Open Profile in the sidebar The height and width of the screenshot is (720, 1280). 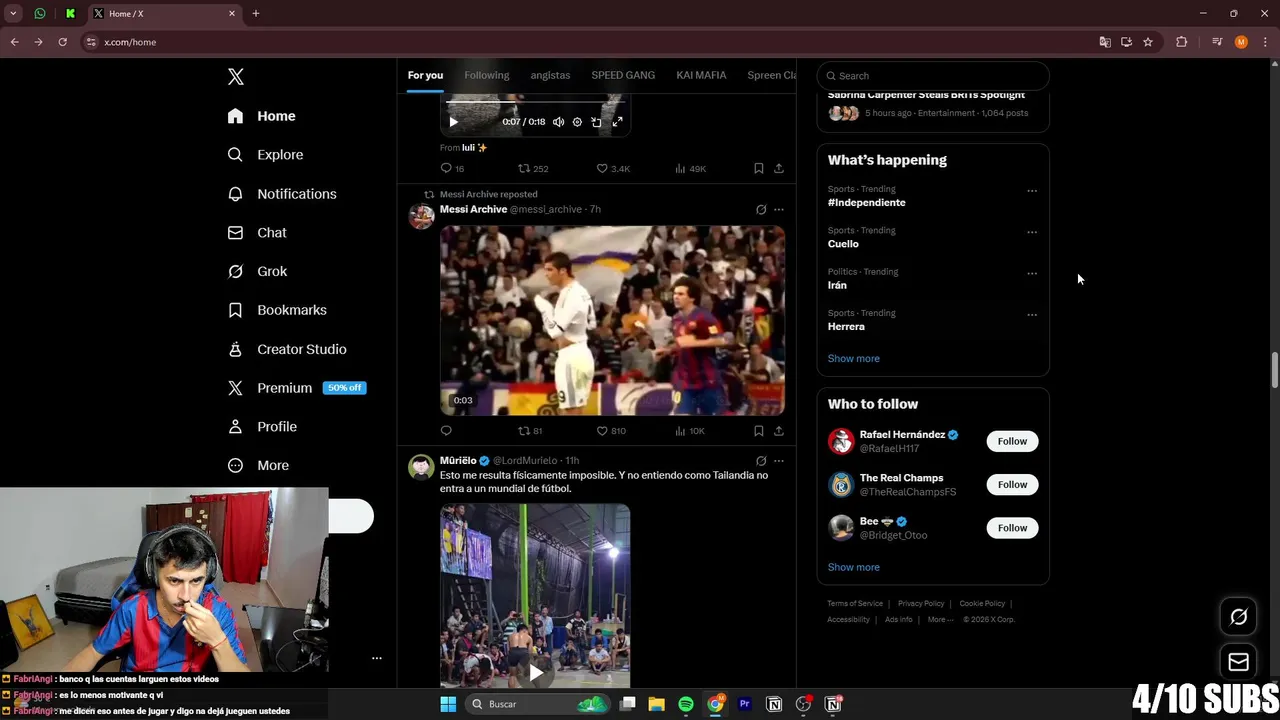[x=262, y=427]
